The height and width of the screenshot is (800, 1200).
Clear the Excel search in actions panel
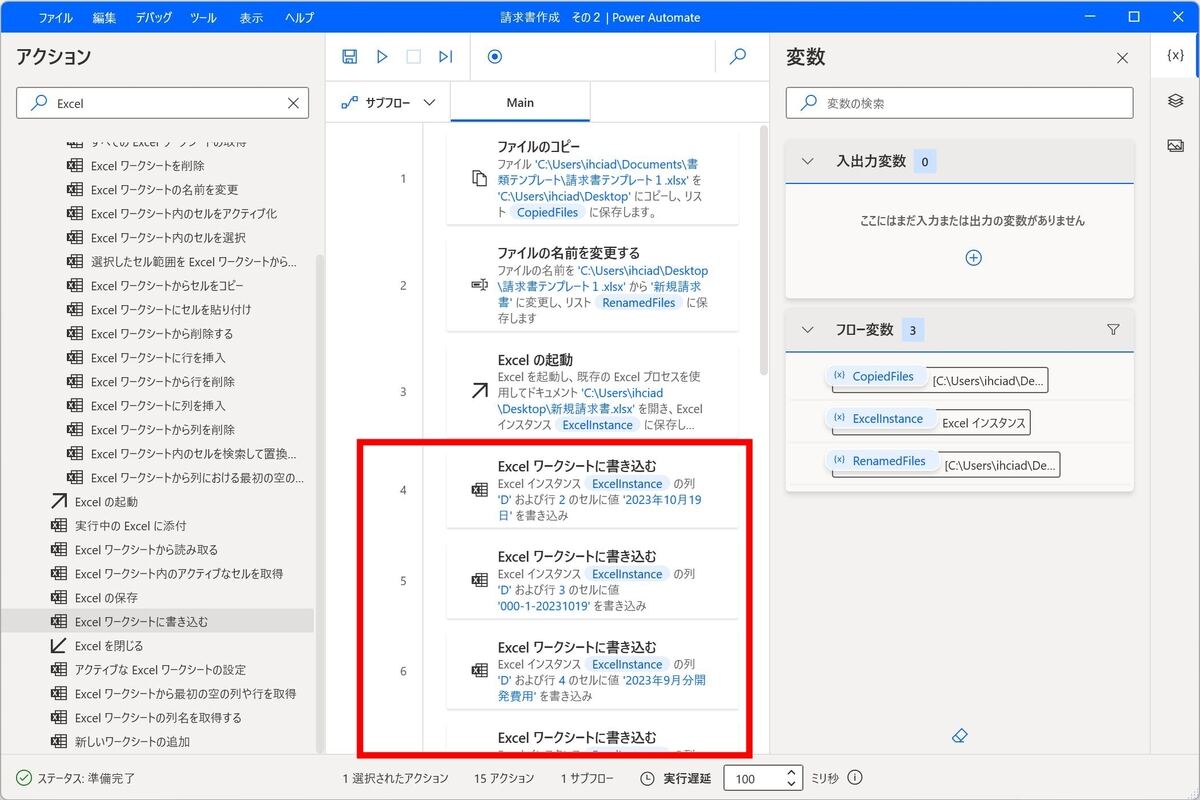click(293, 103)
